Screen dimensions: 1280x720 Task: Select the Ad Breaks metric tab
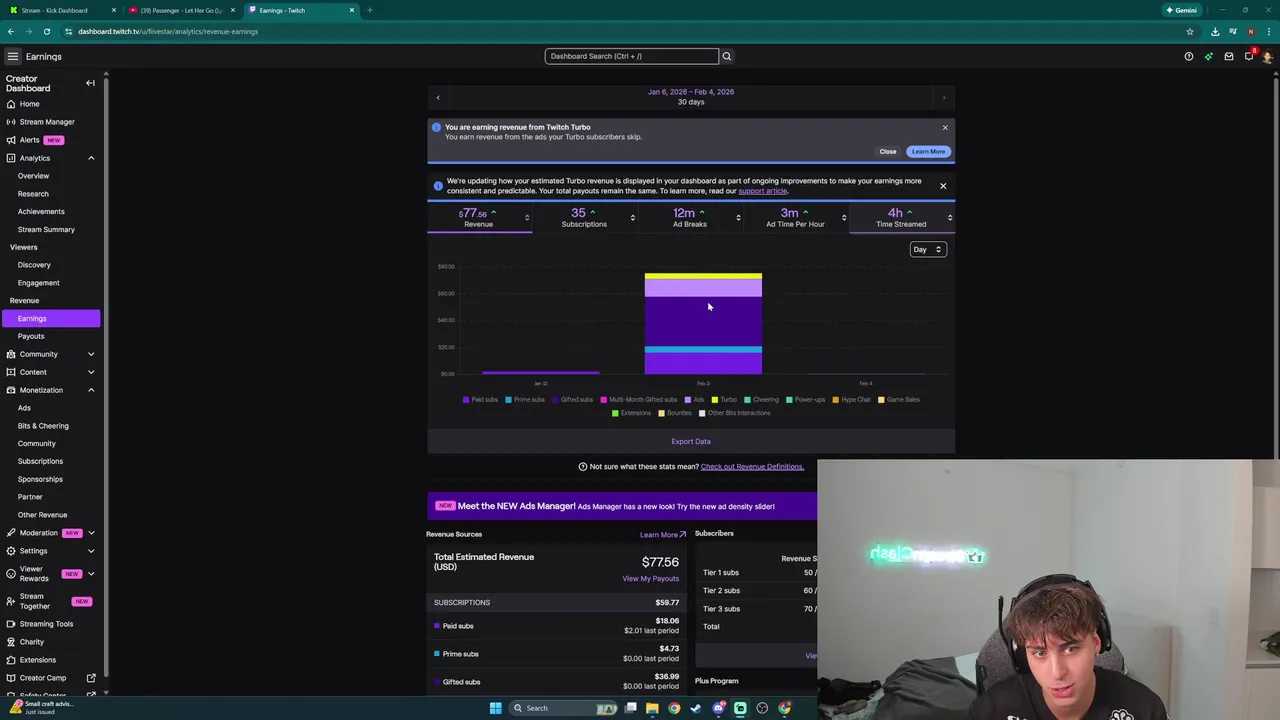coord(689,217)
